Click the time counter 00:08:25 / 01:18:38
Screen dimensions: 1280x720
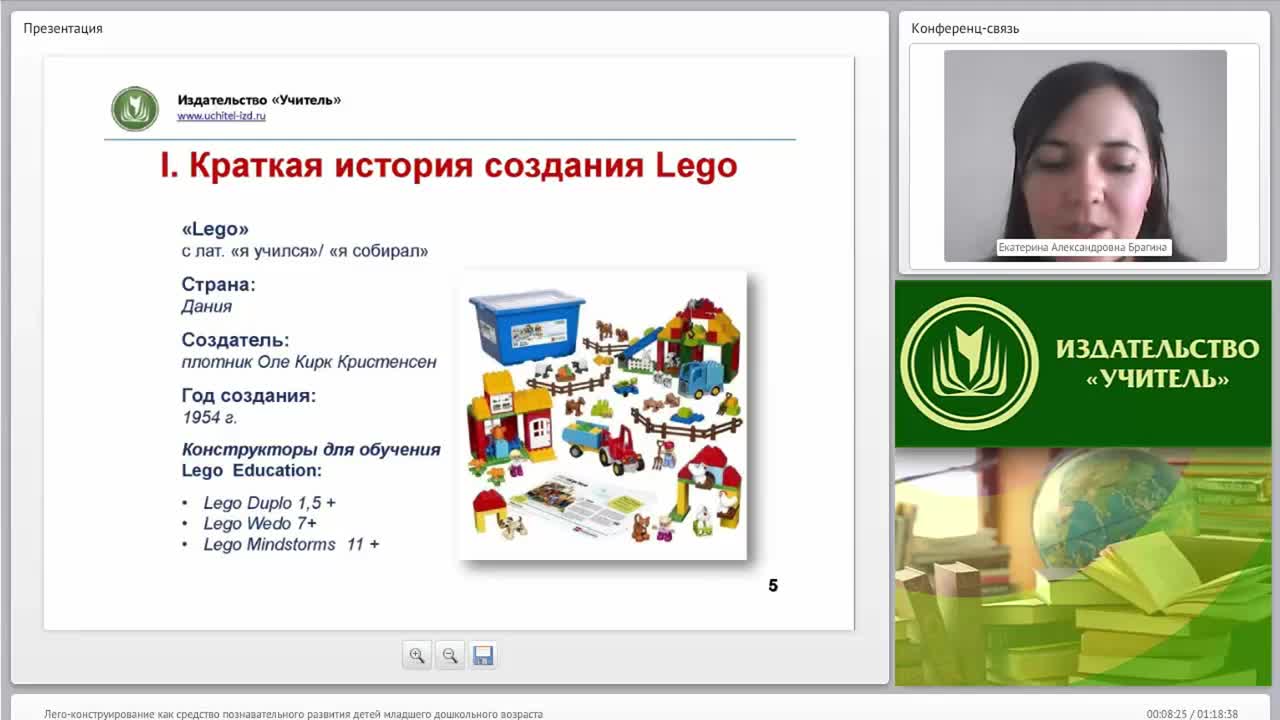click(1192, 714)
